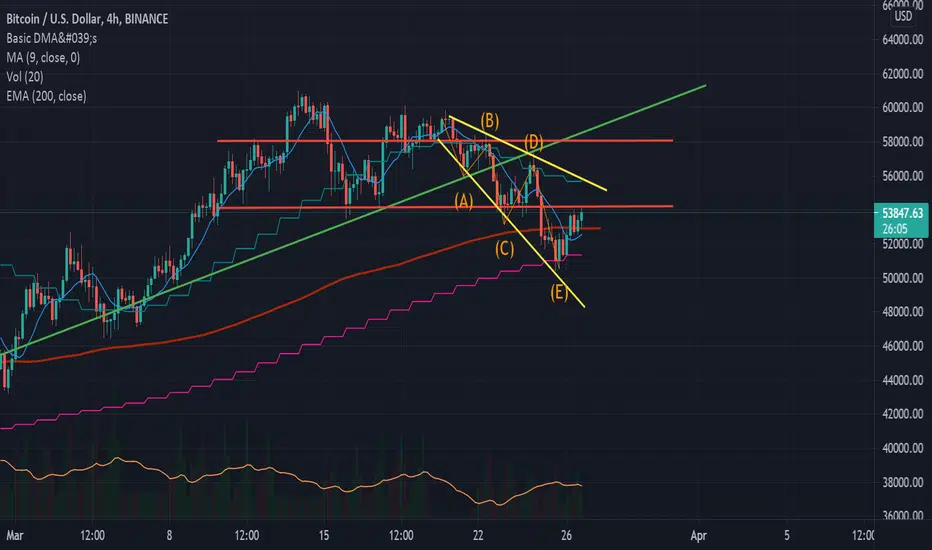
Task: Open the USD currency selector on price axis
Action: pyautogui.click(x=903, y=16)
